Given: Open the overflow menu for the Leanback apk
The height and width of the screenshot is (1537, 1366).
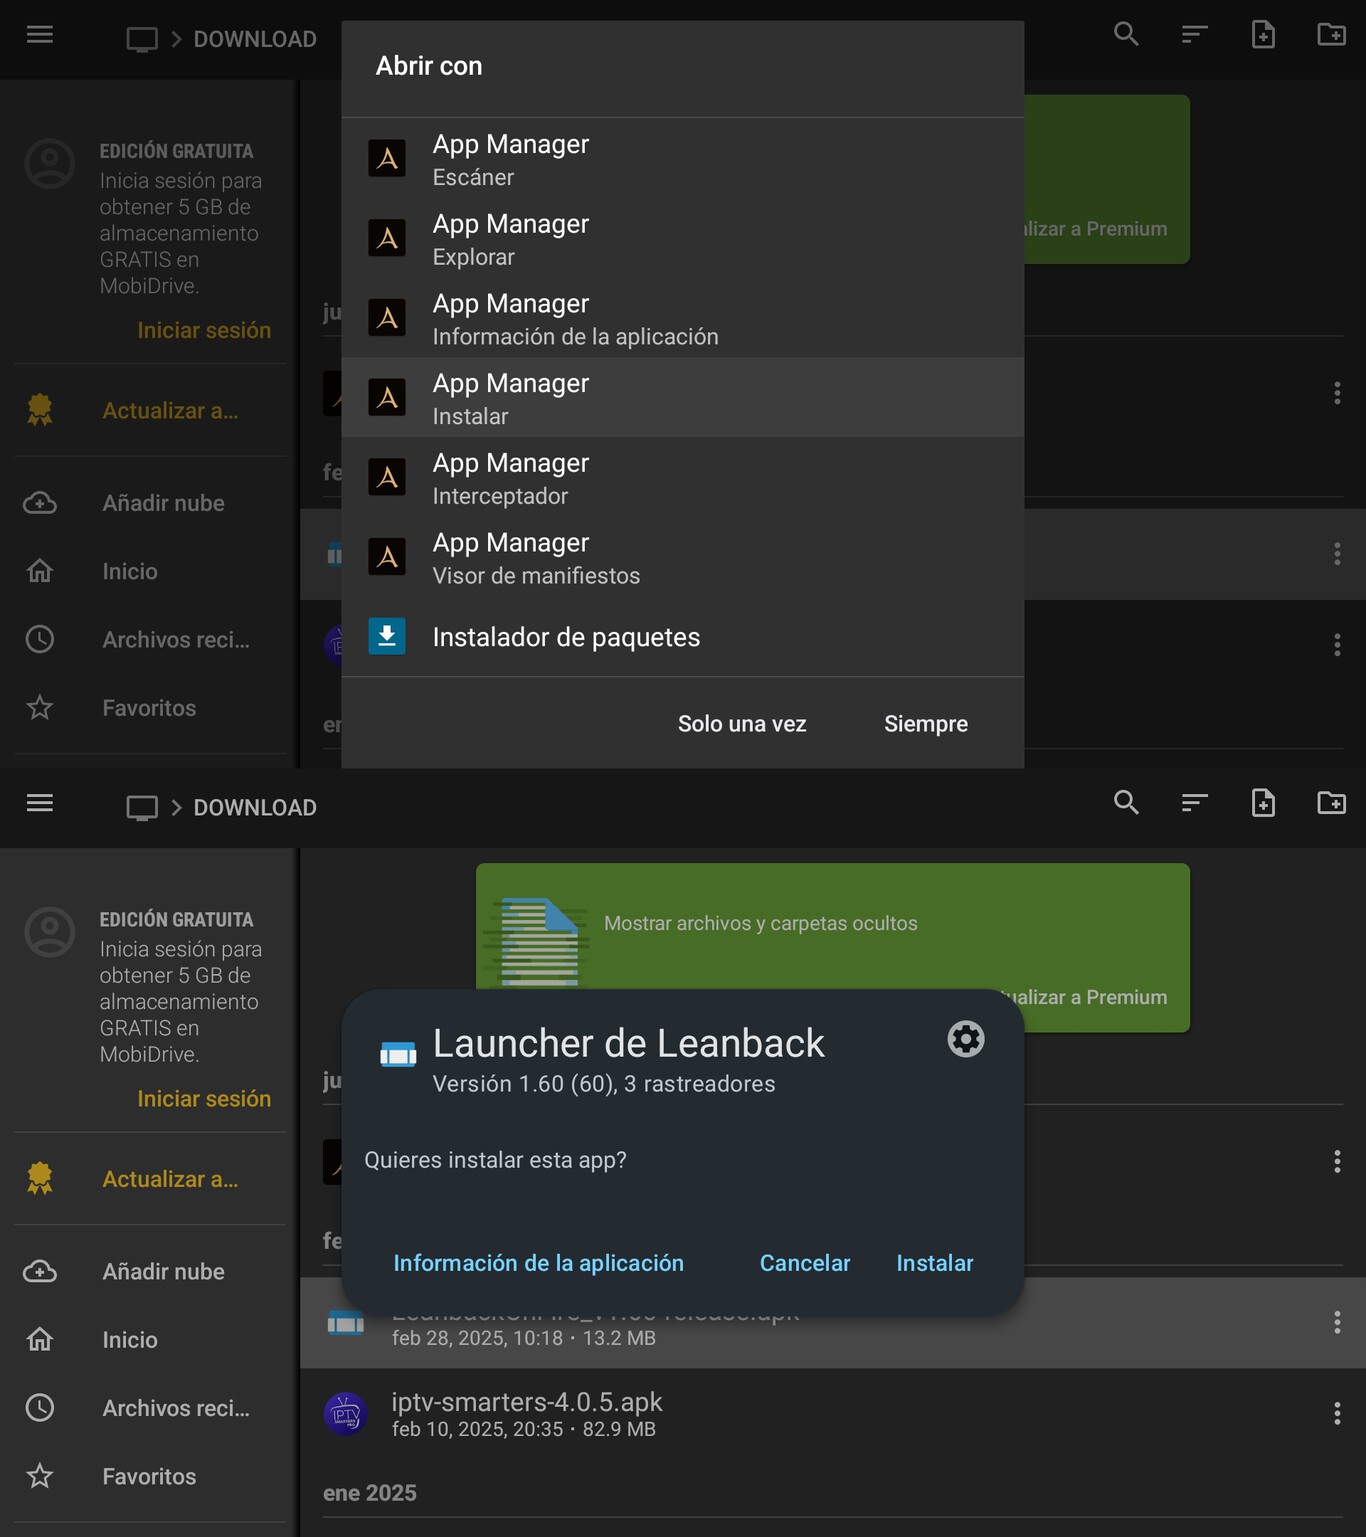Looking at the screenshot, I should tap(1338, 1322).
